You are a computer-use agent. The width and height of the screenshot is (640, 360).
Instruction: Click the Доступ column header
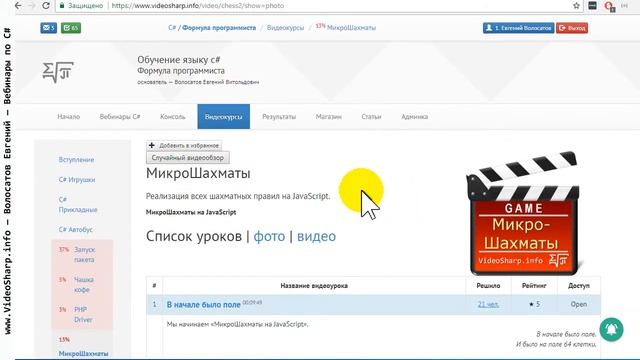[x=578, y=286]
